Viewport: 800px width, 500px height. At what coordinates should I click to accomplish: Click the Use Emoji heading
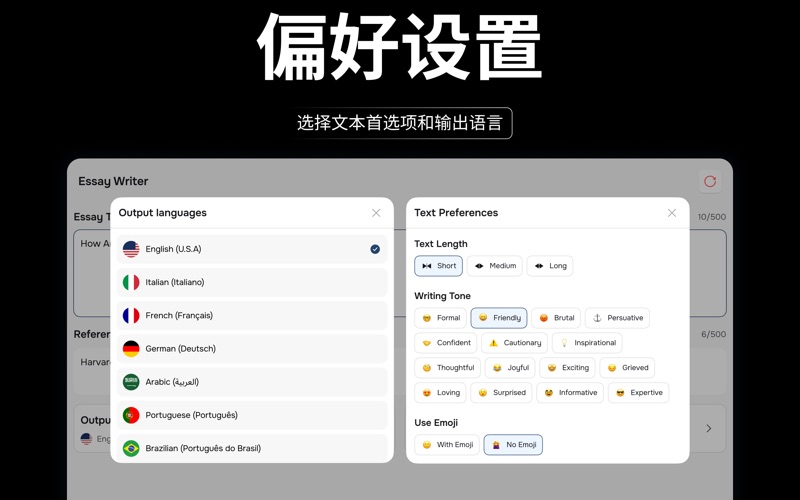click(436, 422)
